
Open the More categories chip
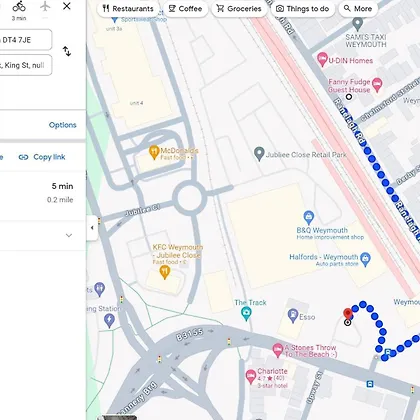pos(358,9)
